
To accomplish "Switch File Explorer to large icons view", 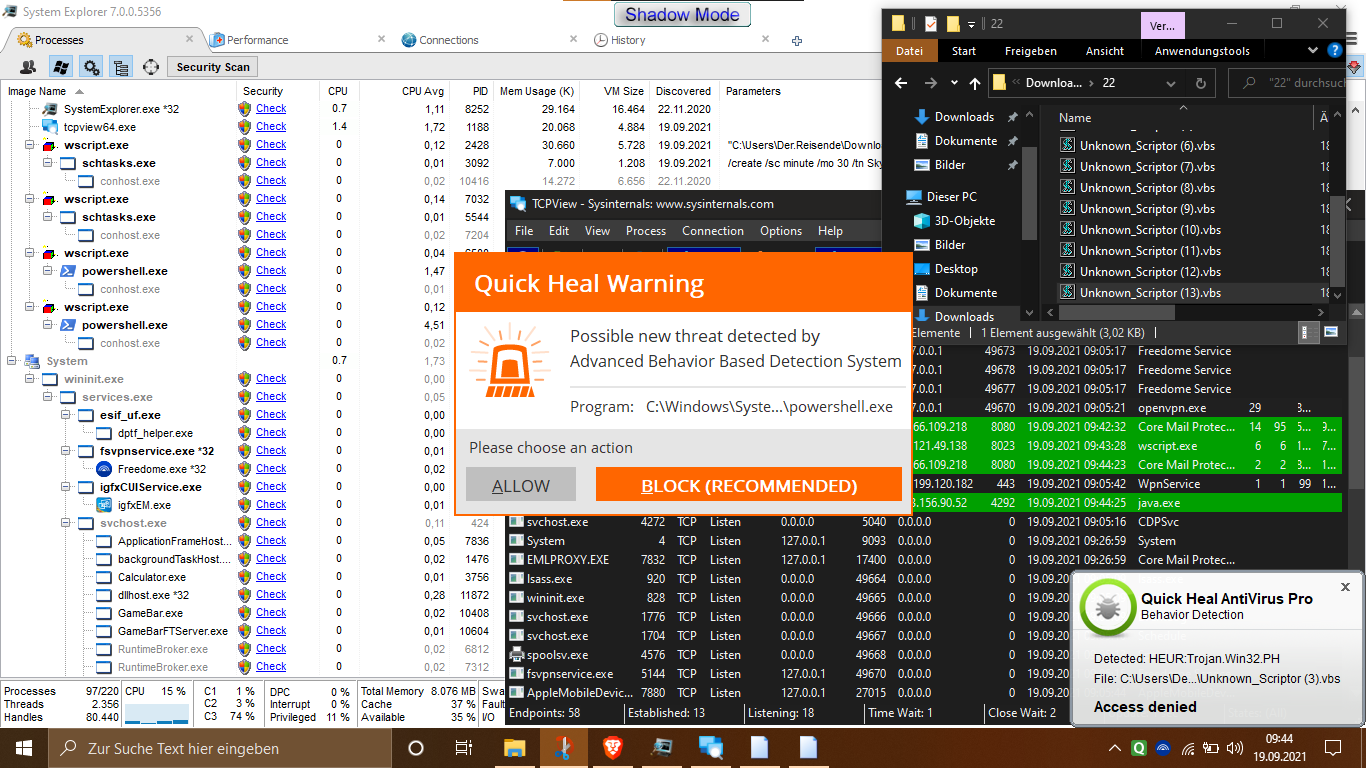I will tap(1331, 332).
